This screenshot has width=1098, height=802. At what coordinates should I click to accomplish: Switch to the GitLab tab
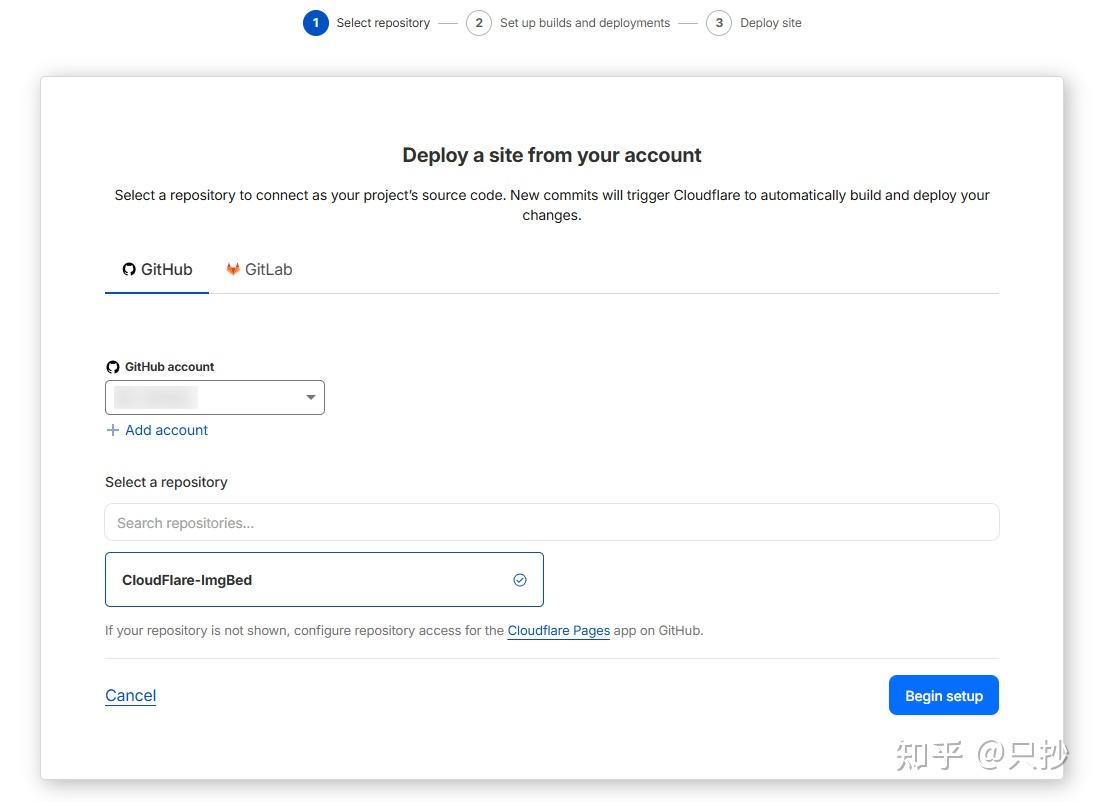(x=259, y=270)
